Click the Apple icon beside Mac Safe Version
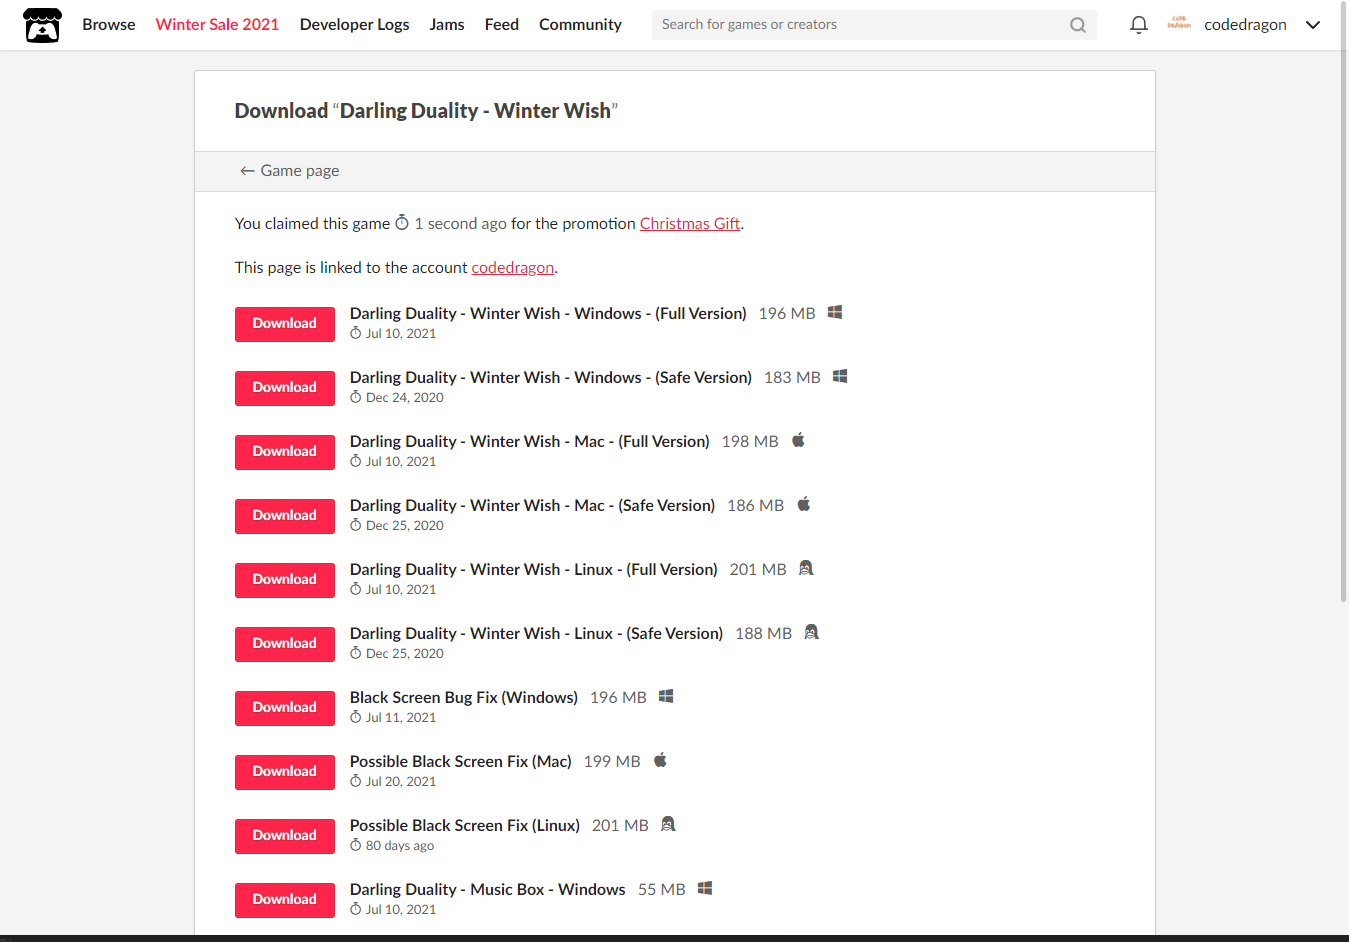 804,504
